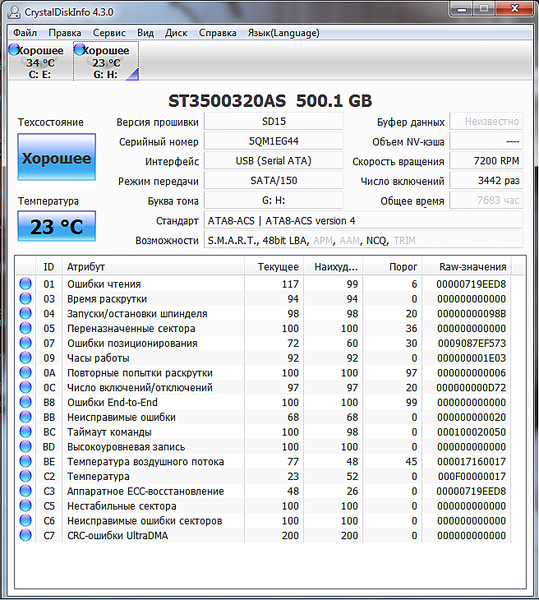This screenshot has width=539, height=600.
Task: Click status orb for Ошибки позиционирования row
Action: click(26, 343)
